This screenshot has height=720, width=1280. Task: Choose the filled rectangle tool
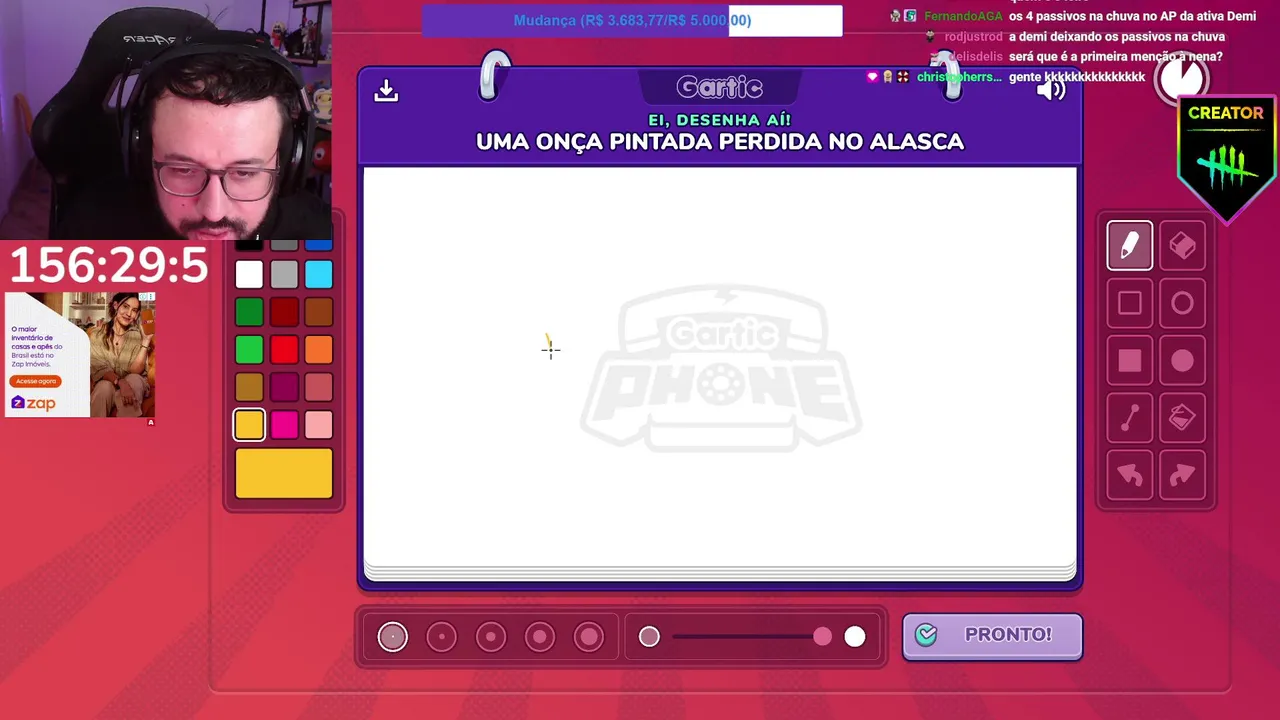coord(1129,360)
